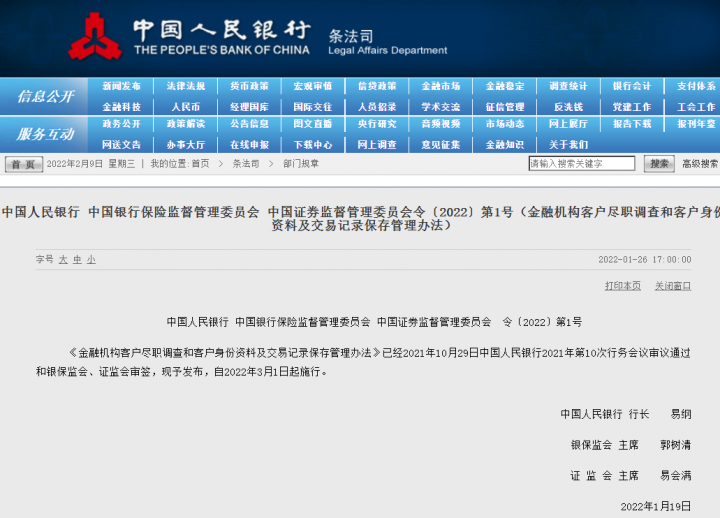This screenshot has height=518, width=720.
Task: Open 高级搜索 advanced search link
Action: pyautogui.click(x=700, y=163)
